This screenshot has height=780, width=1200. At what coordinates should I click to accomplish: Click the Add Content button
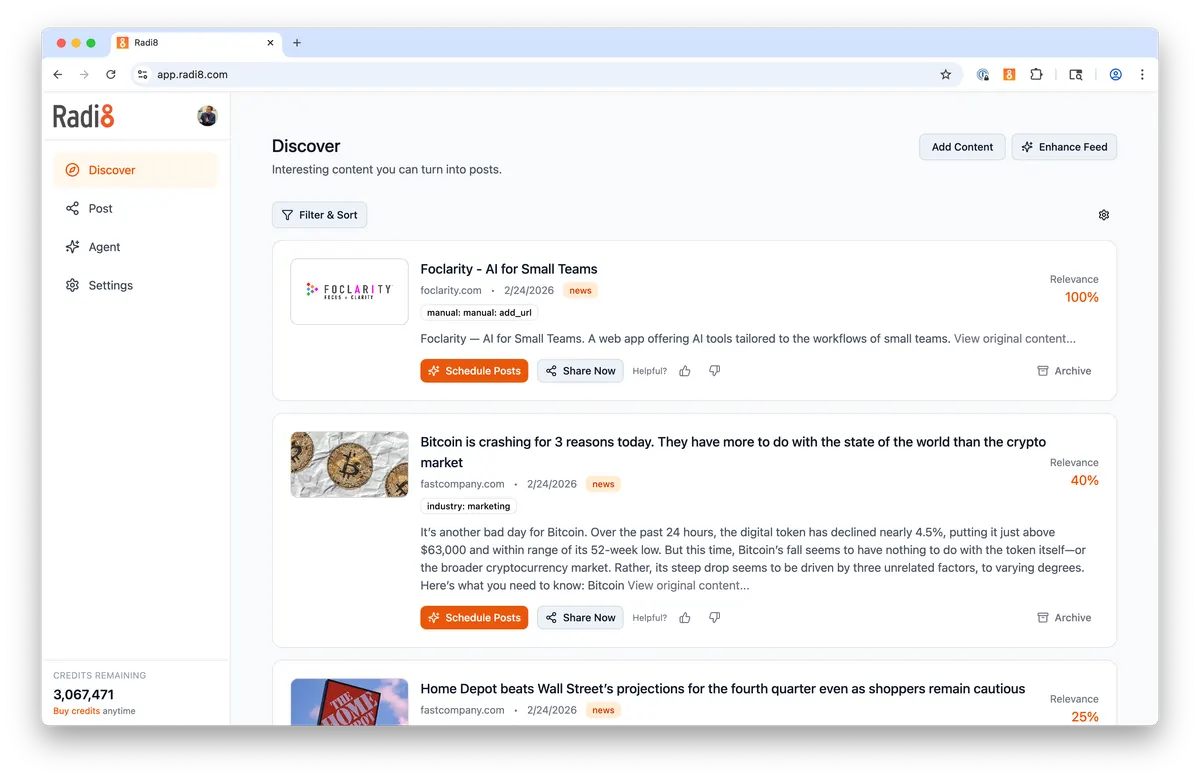coord(962,147)
